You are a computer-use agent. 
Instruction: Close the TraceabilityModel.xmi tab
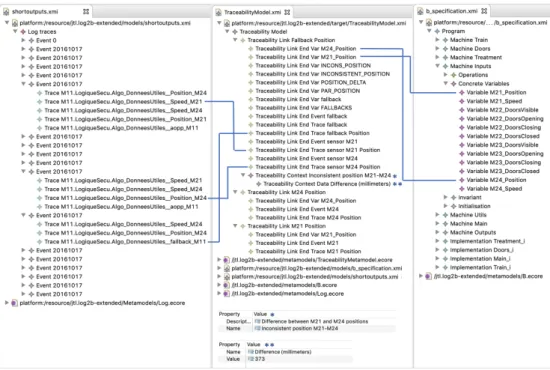(287, 12)
